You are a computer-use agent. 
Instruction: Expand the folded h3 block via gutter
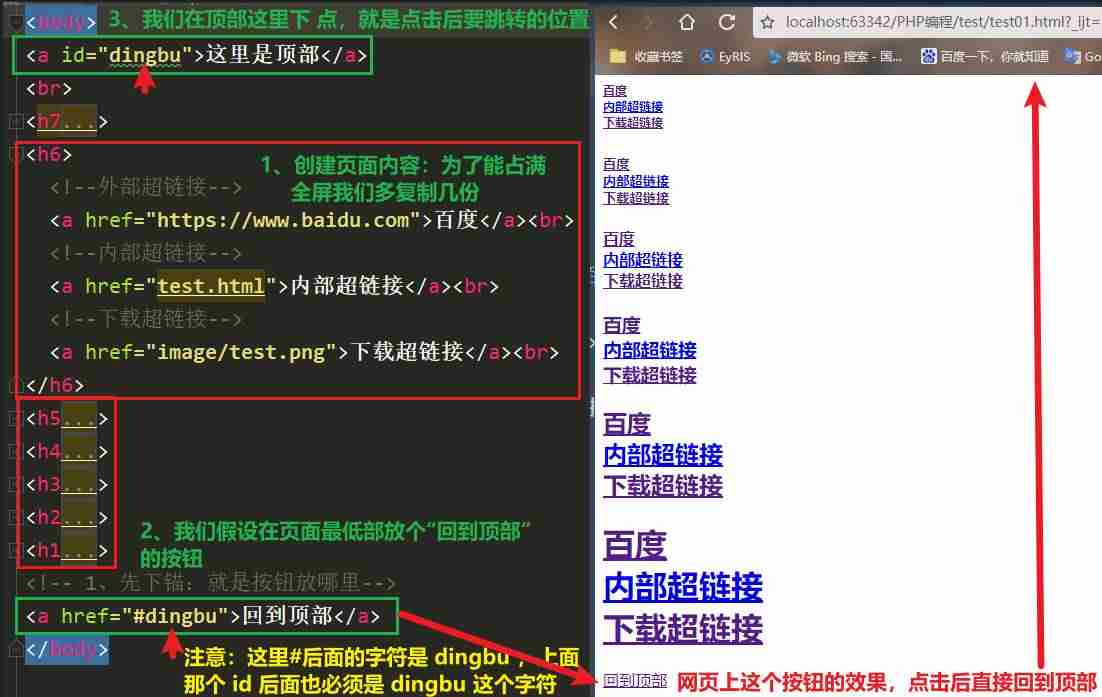(x=15, y=484)
